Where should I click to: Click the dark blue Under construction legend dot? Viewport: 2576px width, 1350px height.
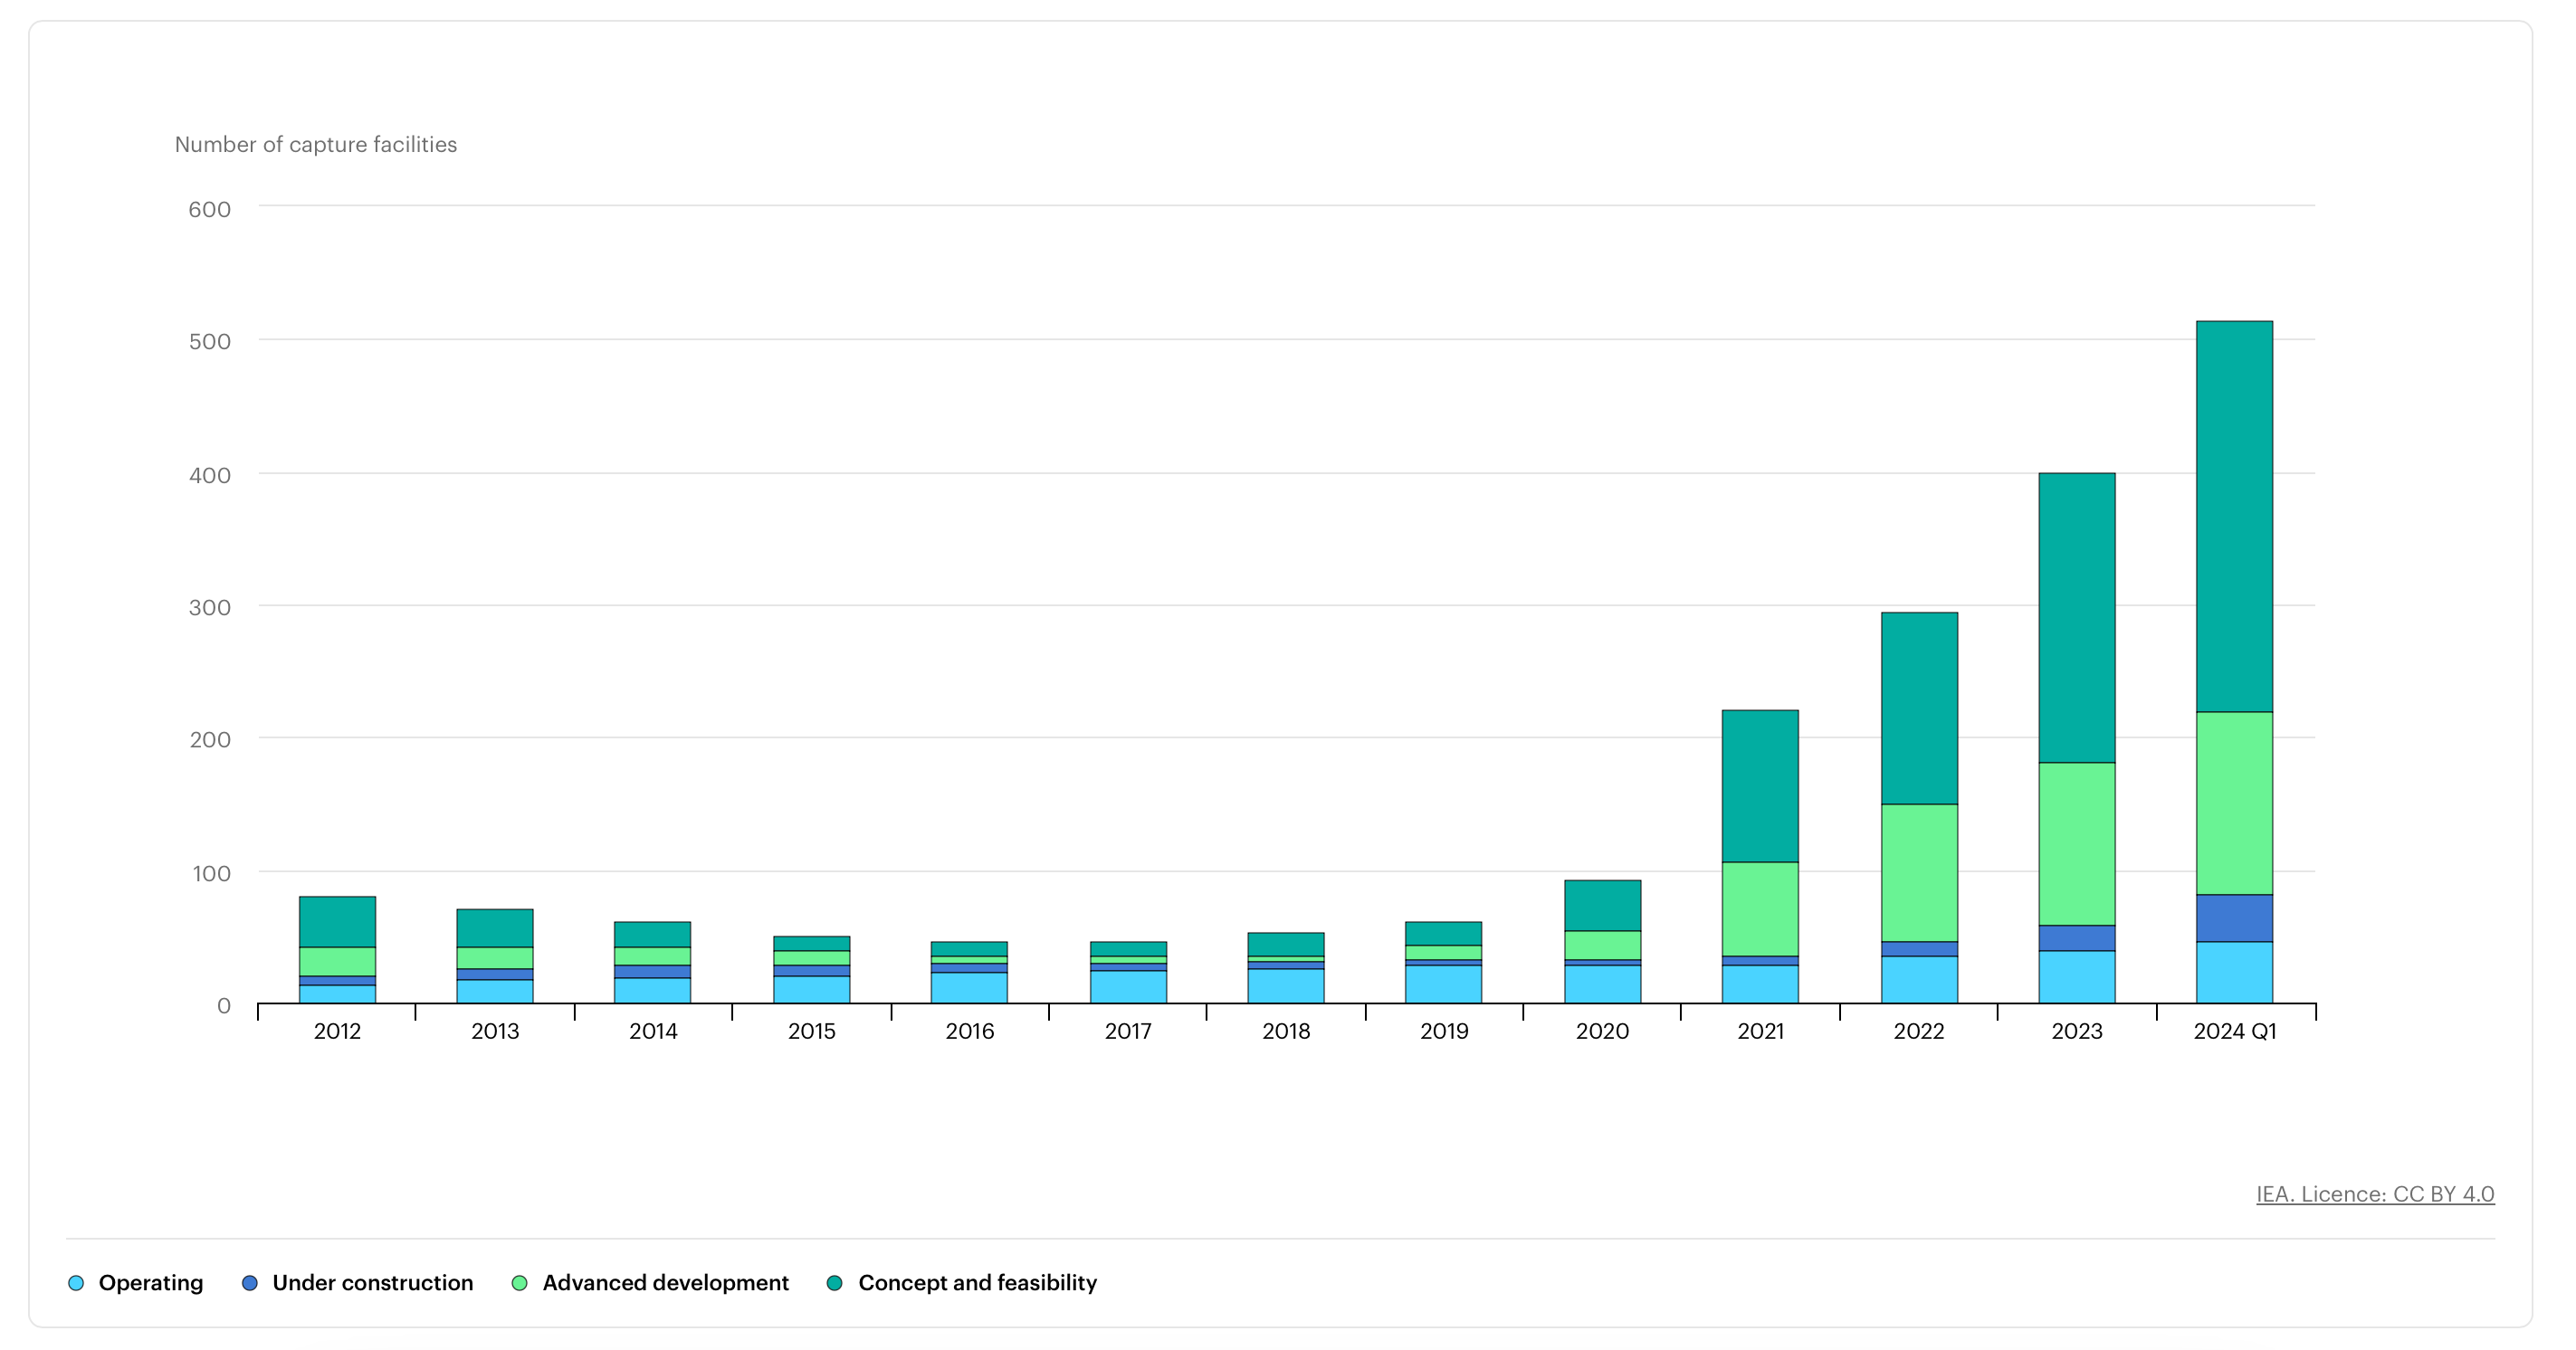250,1283
